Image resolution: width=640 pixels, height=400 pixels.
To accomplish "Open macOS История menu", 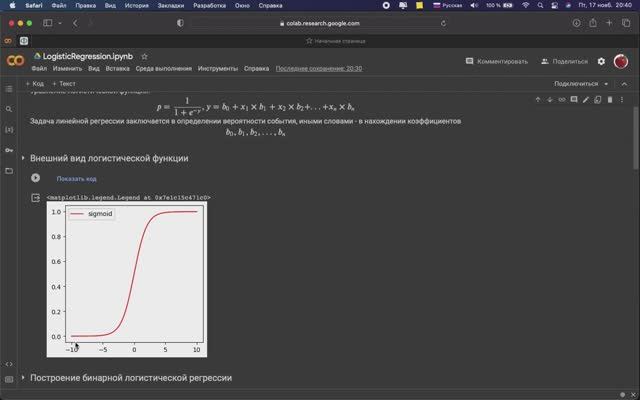I will click(137, 6).
